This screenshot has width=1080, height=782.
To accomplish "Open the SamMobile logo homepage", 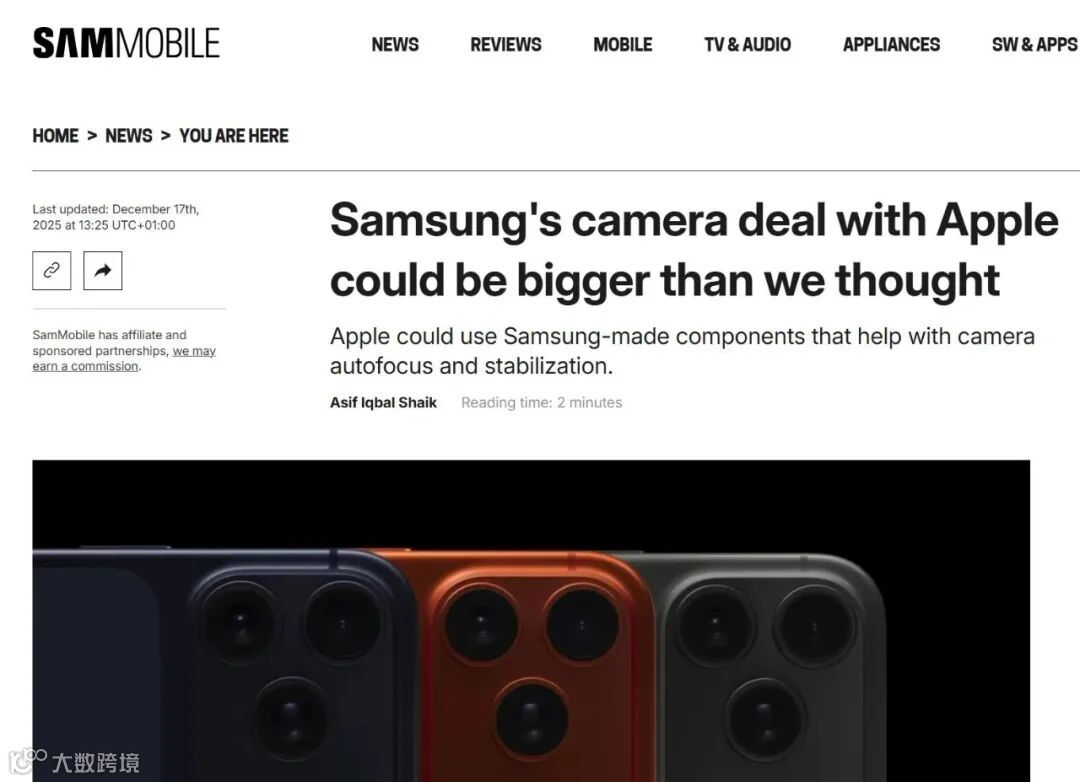I will tap(126, 43).
